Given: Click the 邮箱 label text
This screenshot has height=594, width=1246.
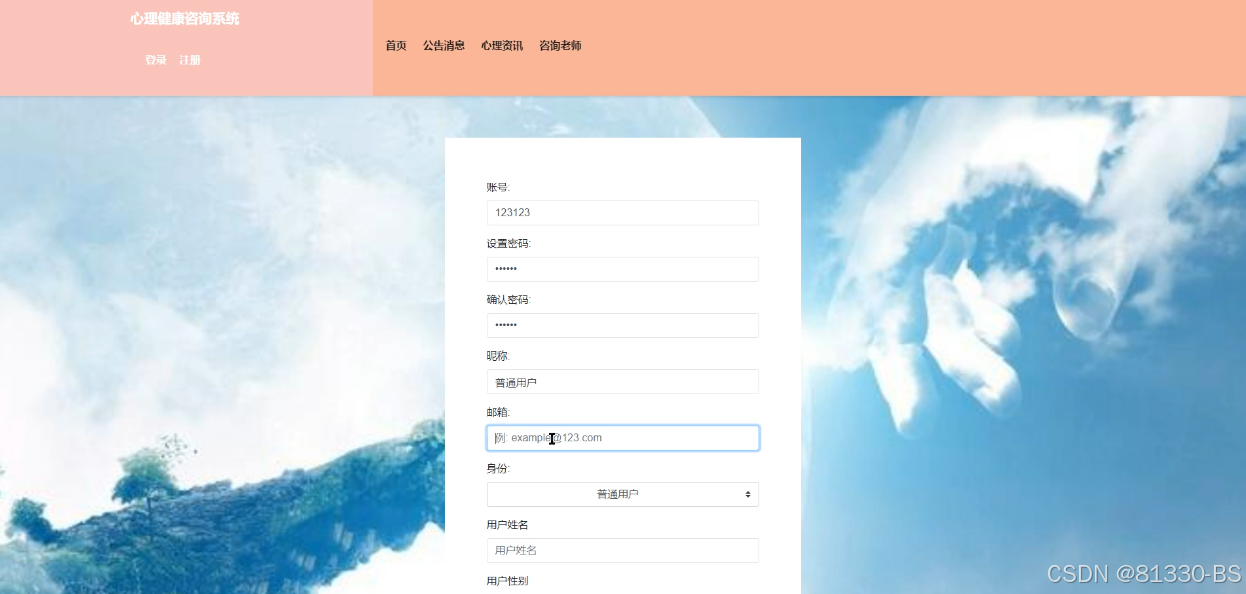Looking at the screenshot, I should pos(498,412).
